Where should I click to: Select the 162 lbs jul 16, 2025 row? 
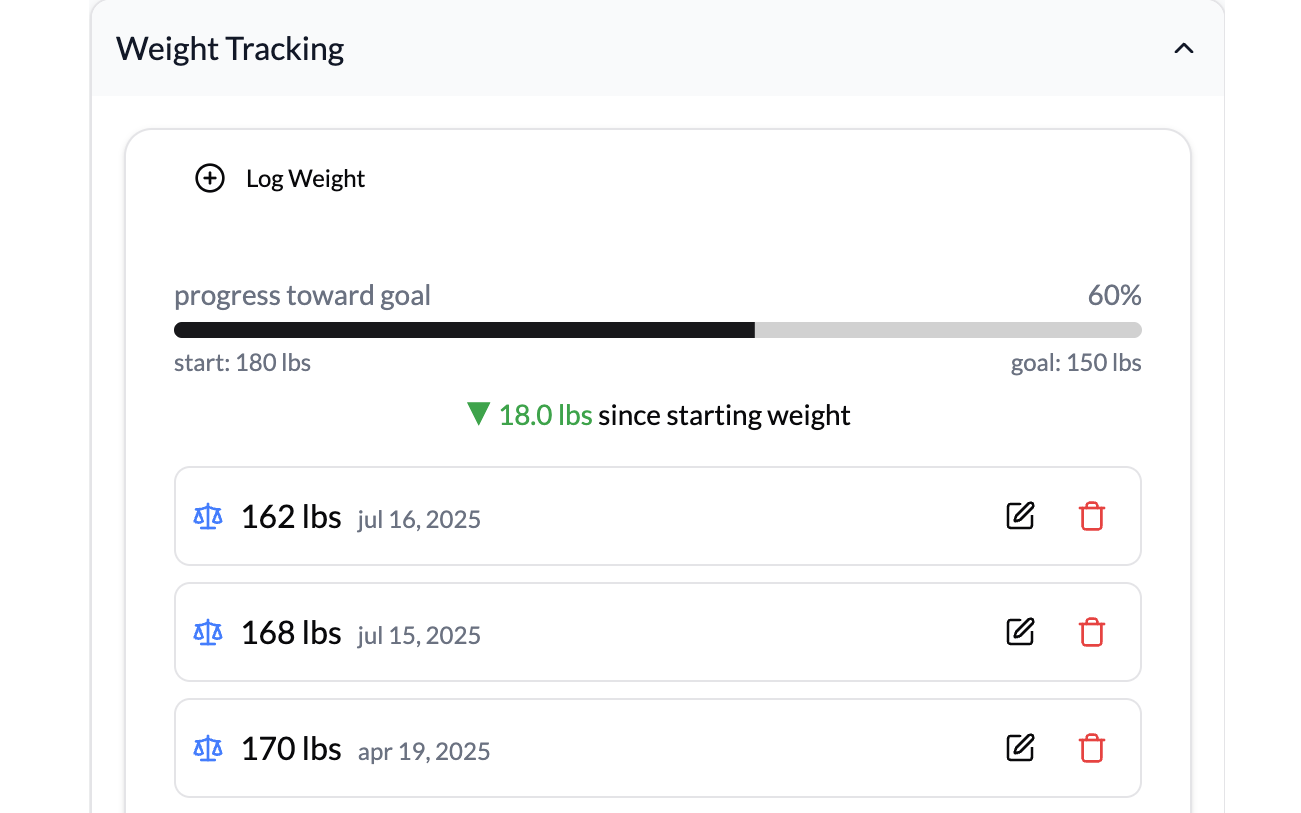pos(658,516)
